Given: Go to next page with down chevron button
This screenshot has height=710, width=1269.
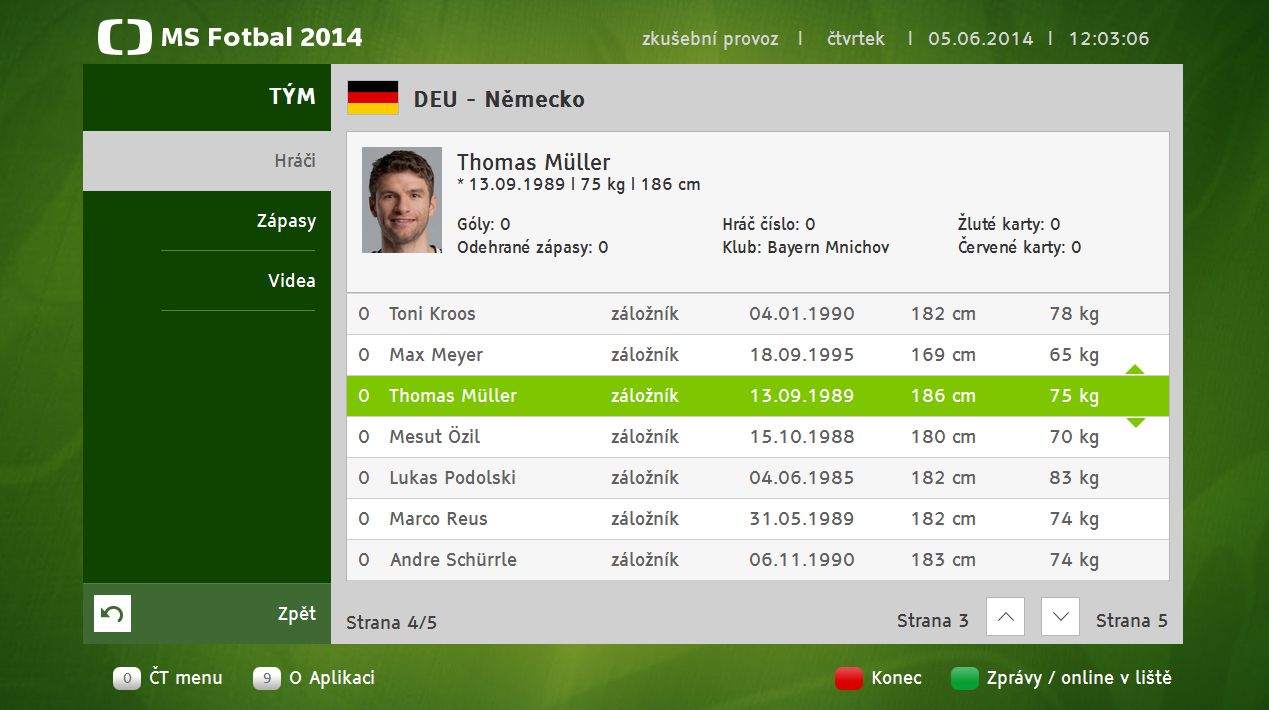Looking at the screenshot, I should (x=1060, y=617).
